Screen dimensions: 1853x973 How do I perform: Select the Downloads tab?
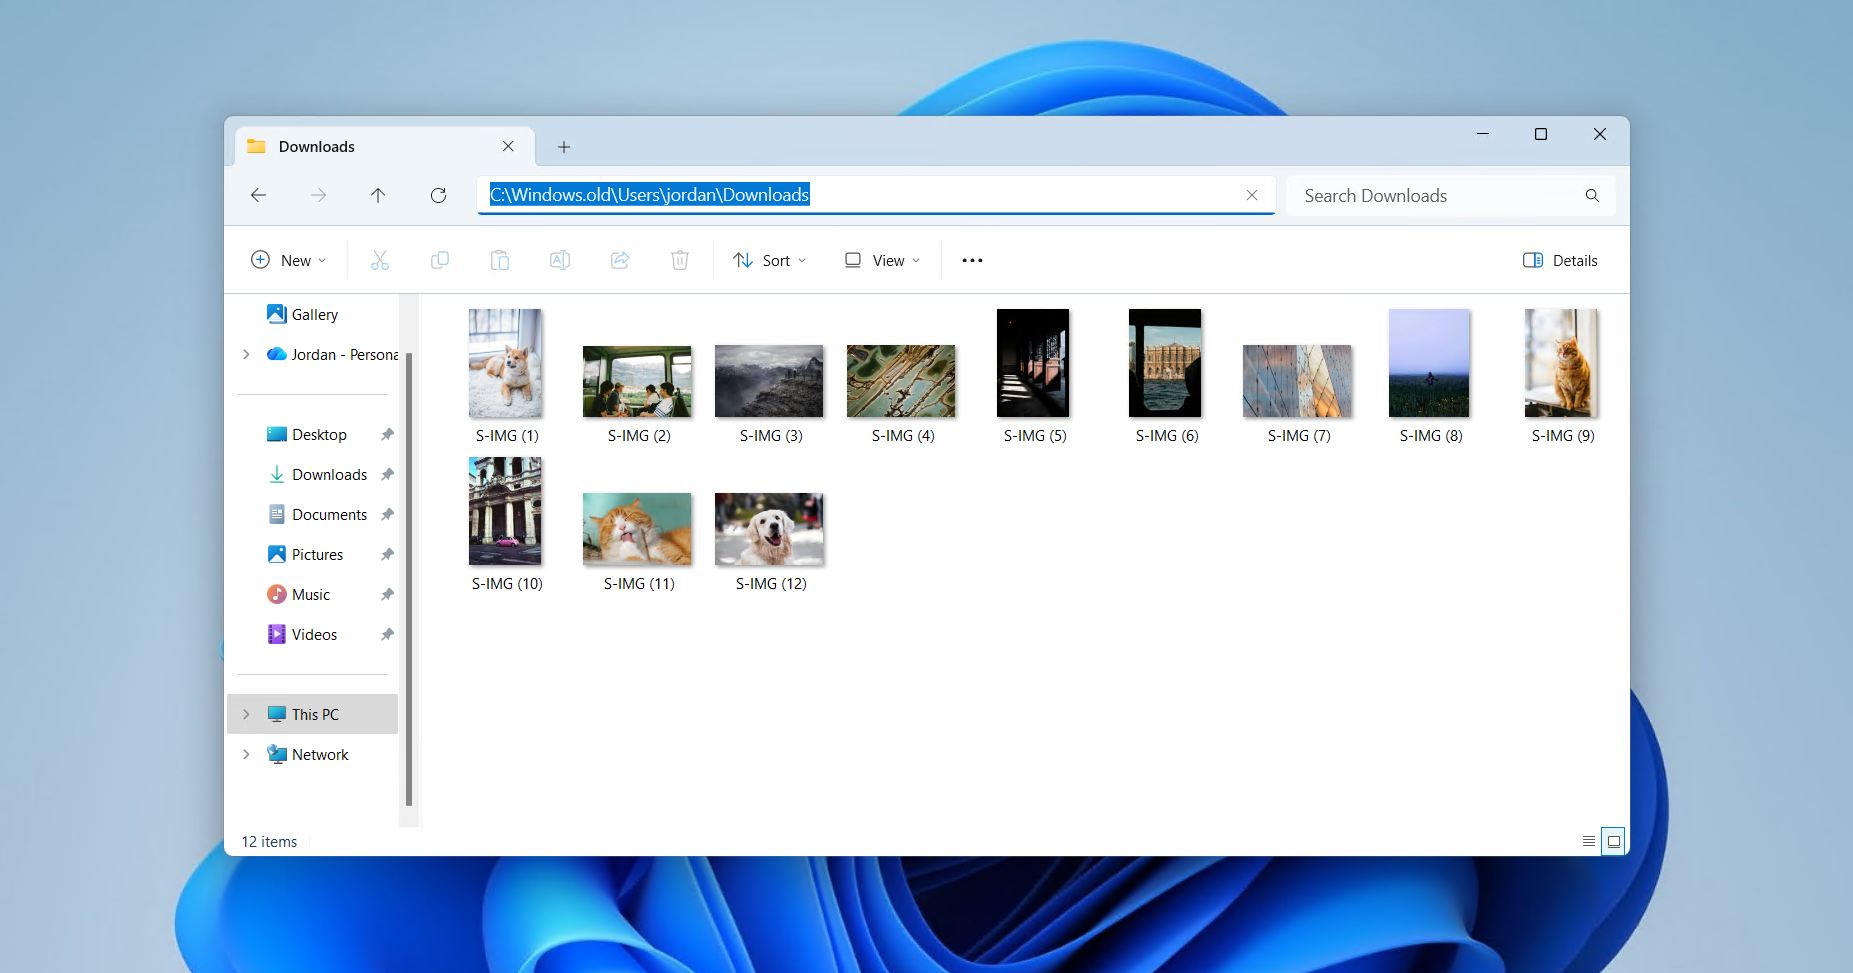385,147
